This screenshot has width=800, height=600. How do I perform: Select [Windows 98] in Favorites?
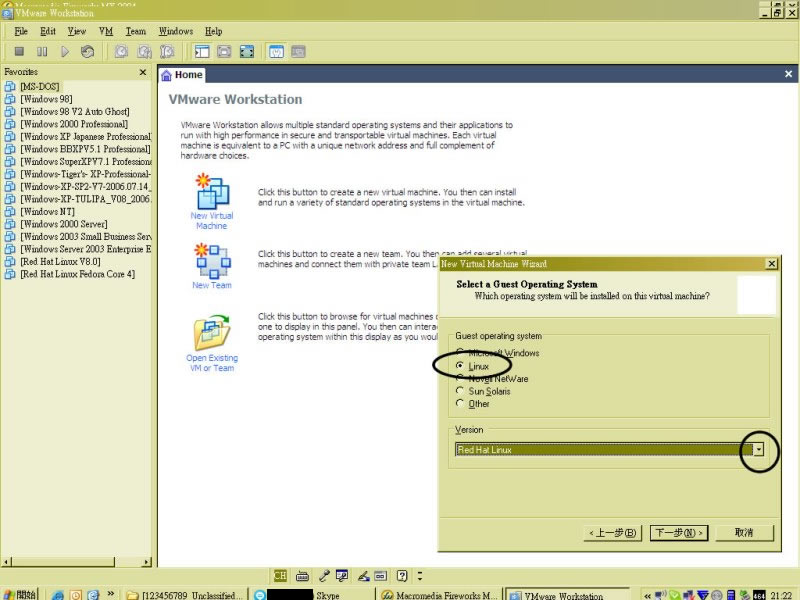46,99
